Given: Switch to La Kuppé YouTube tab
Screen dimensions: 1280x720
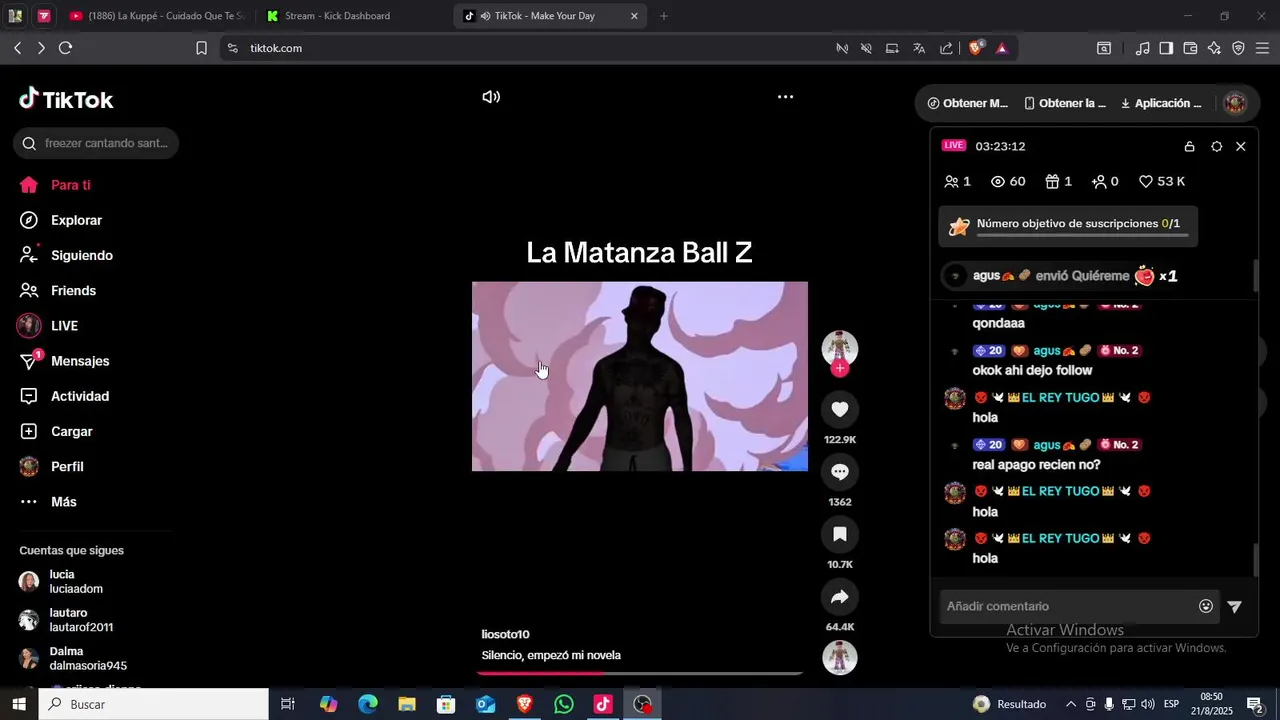Looking at the screenshot, I should [x=156, y=16].
